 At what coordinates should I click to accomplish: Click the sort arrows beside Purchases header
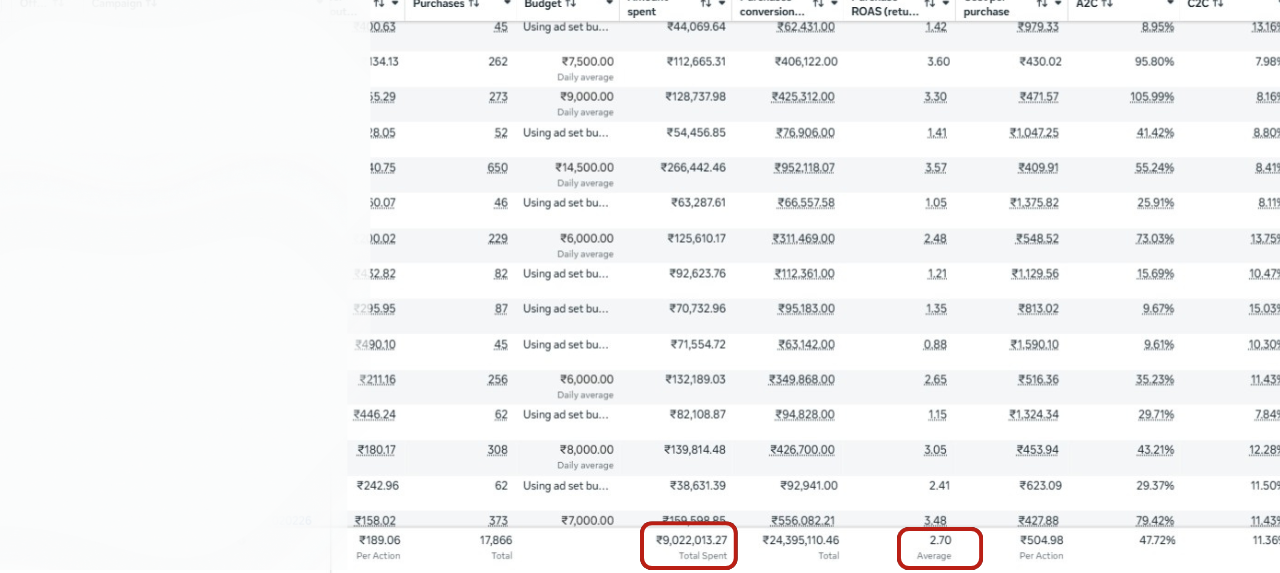(474, 4)
